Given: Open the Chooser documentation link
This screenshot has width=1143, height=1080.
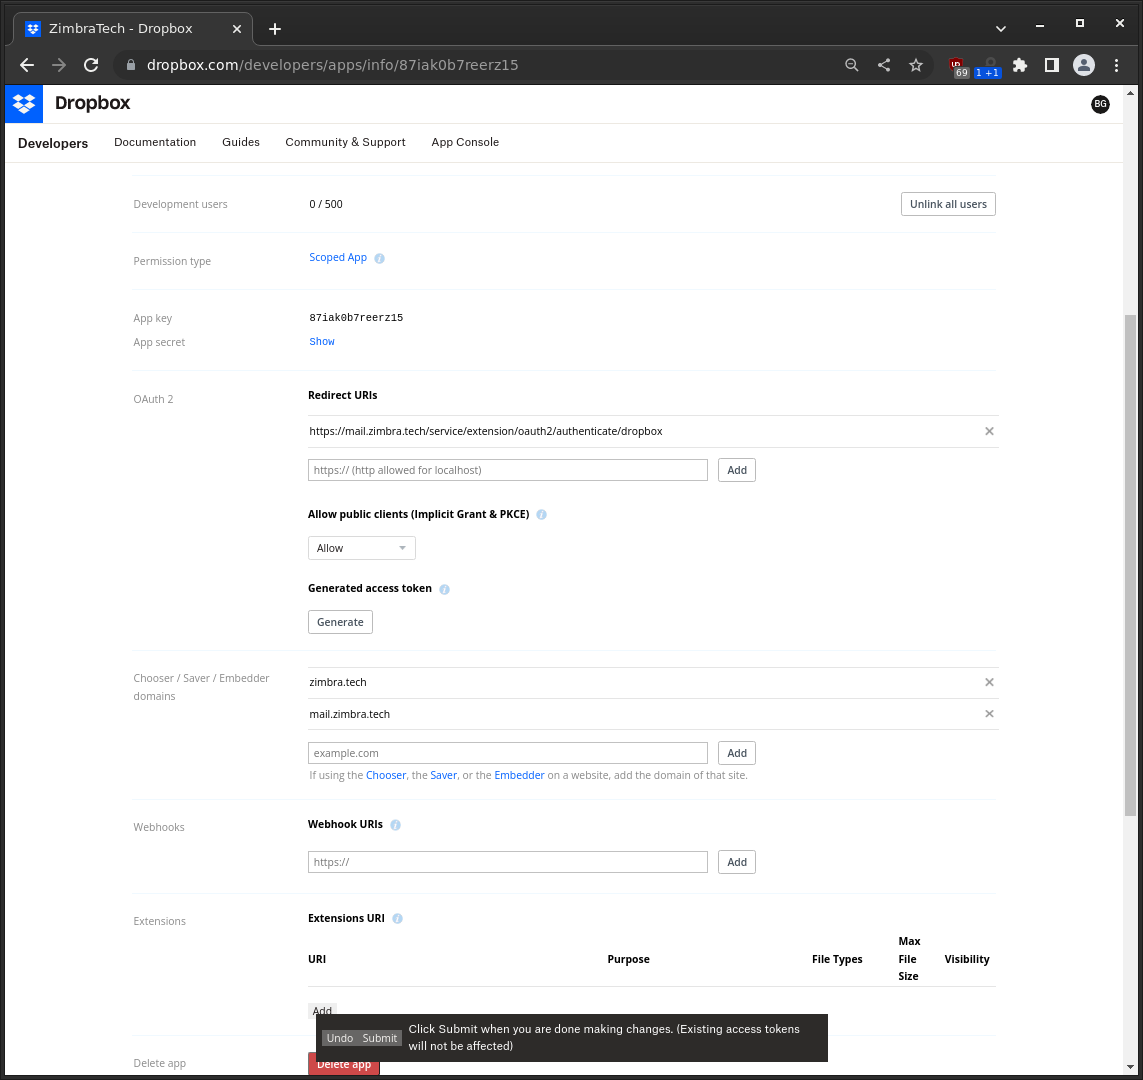Looking at the screenshot, I should click(x=386, y=775).
